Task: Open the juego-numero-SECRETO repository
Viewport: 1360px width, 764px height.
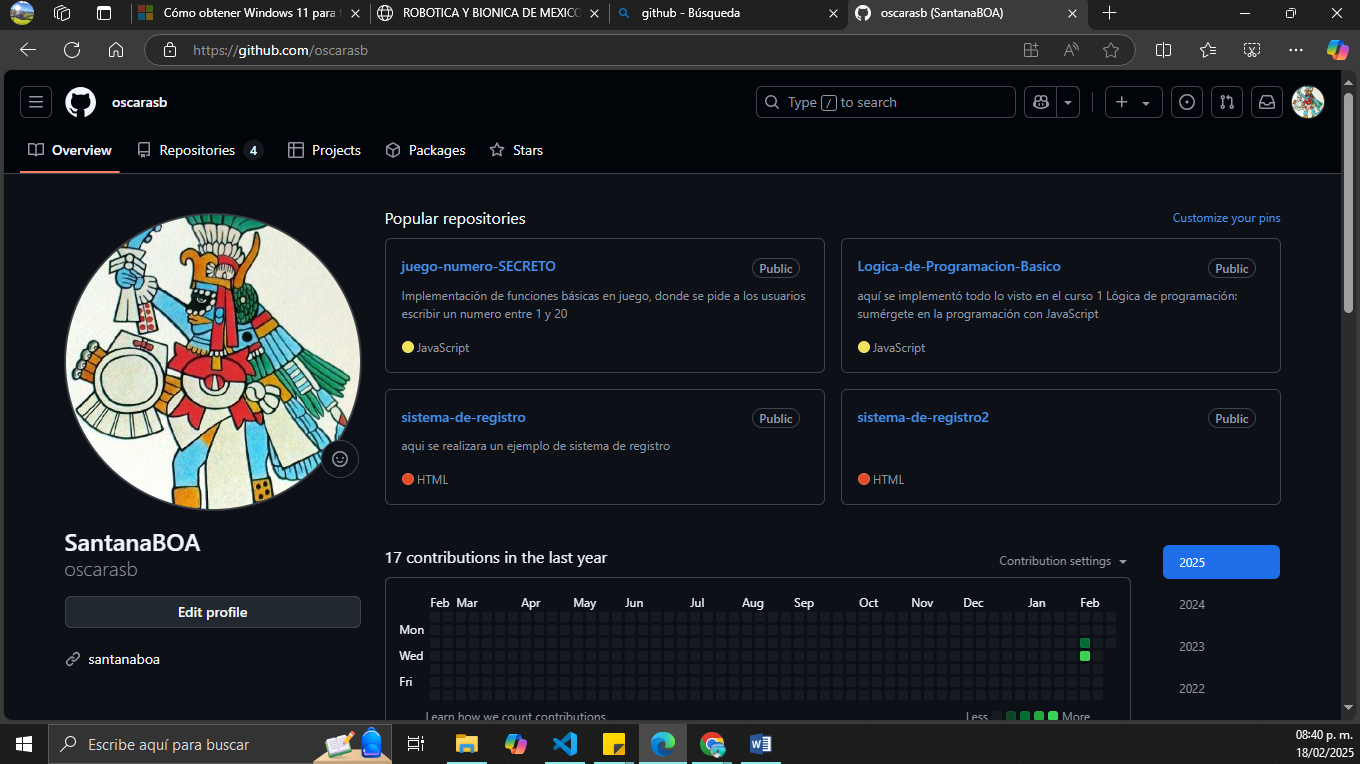Action: (478, 266)
